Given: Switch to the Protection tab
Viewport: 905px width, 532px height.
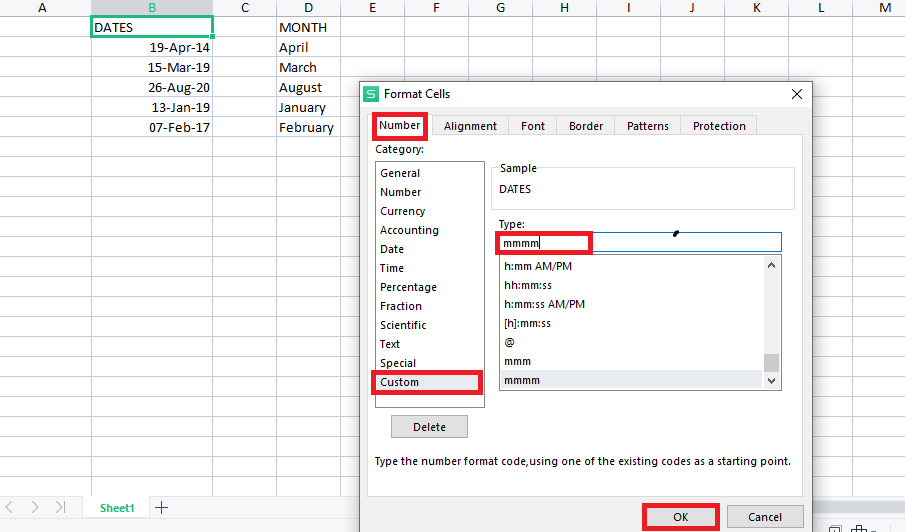Looking at the screenshot, I should pos(719,126).
